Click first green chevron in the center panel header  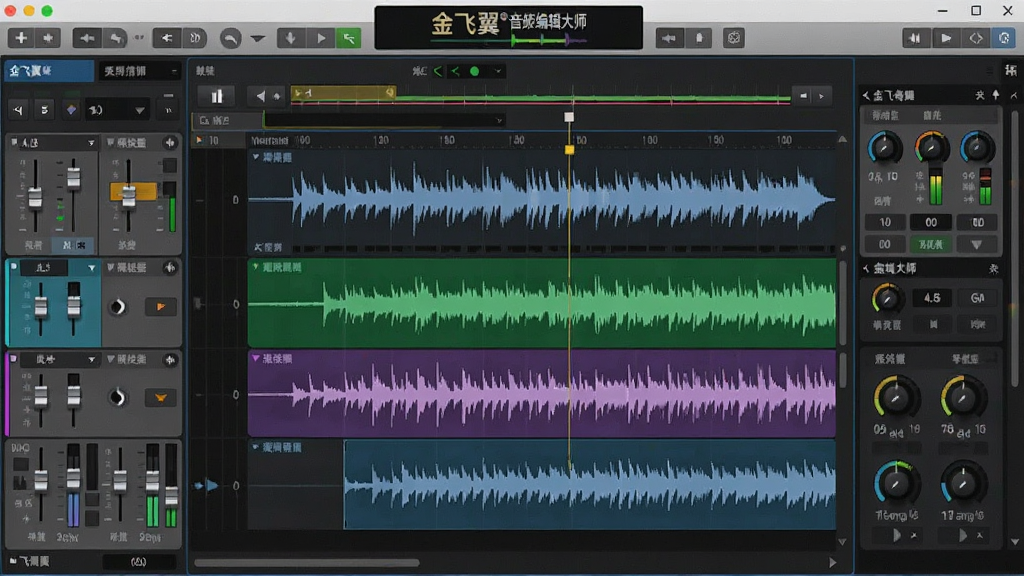[x=438, y=71]
